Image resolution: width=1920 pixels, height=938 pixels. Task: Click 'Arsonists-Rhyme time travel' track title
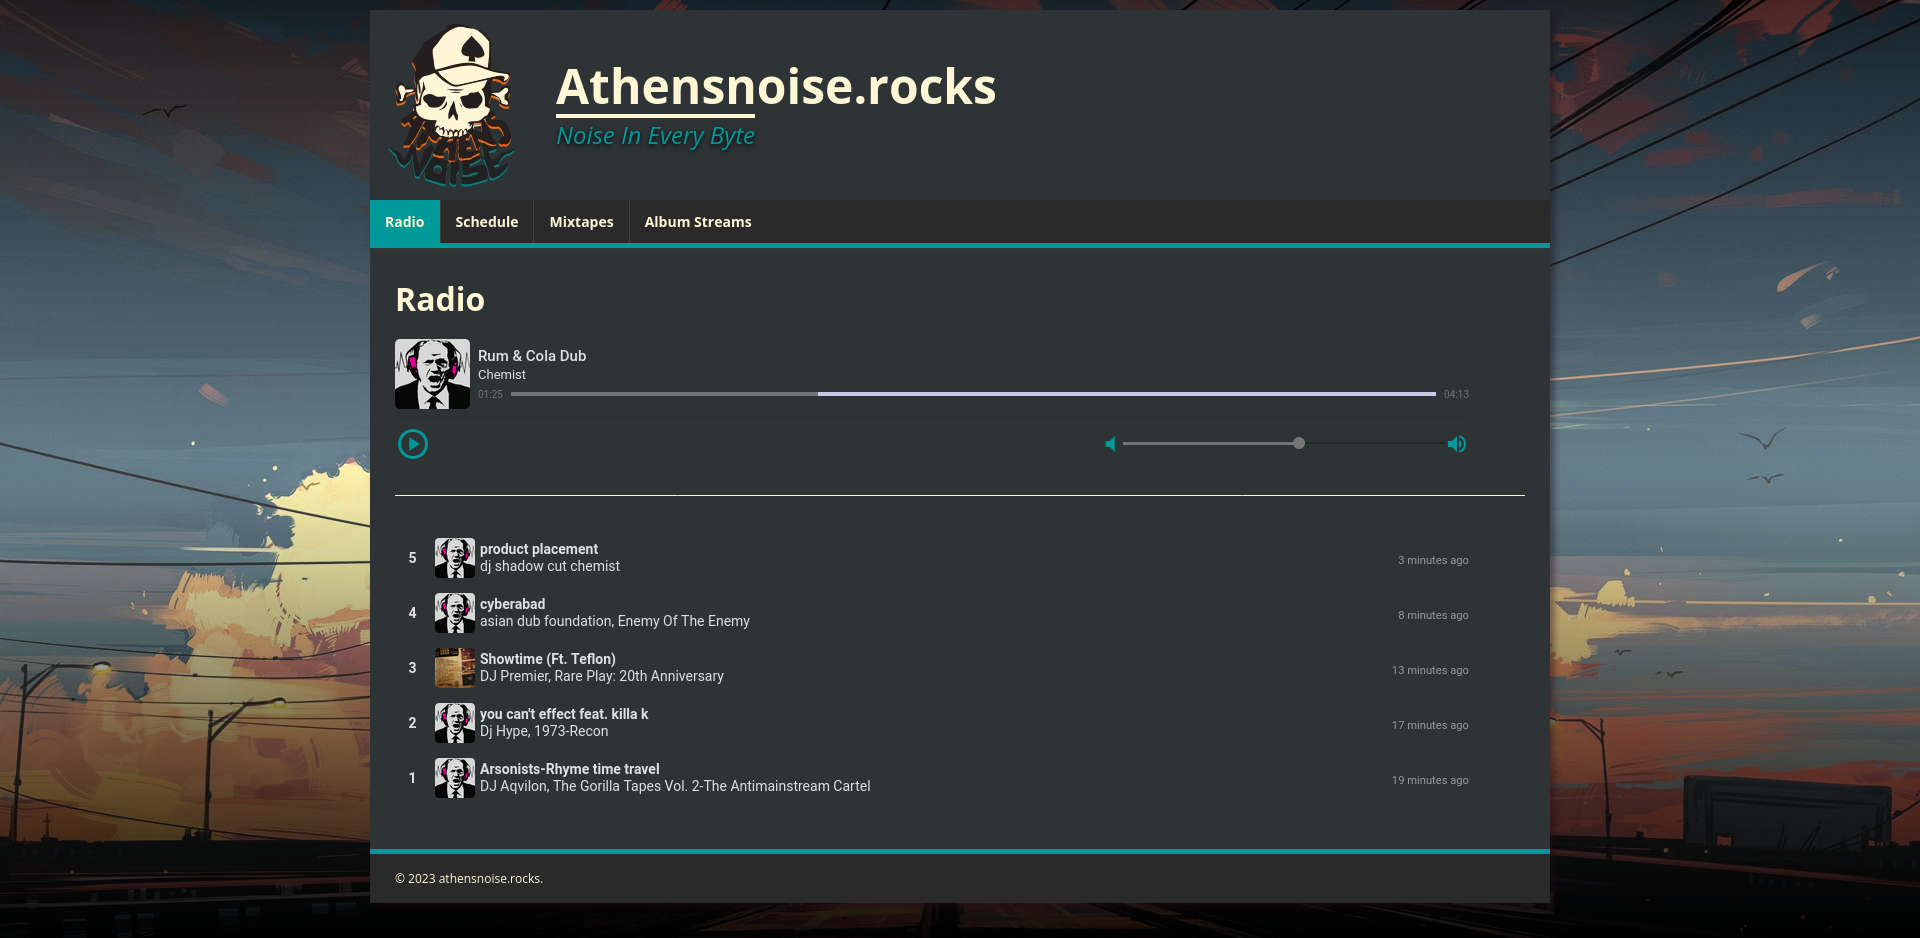click(x=570, y=769)
